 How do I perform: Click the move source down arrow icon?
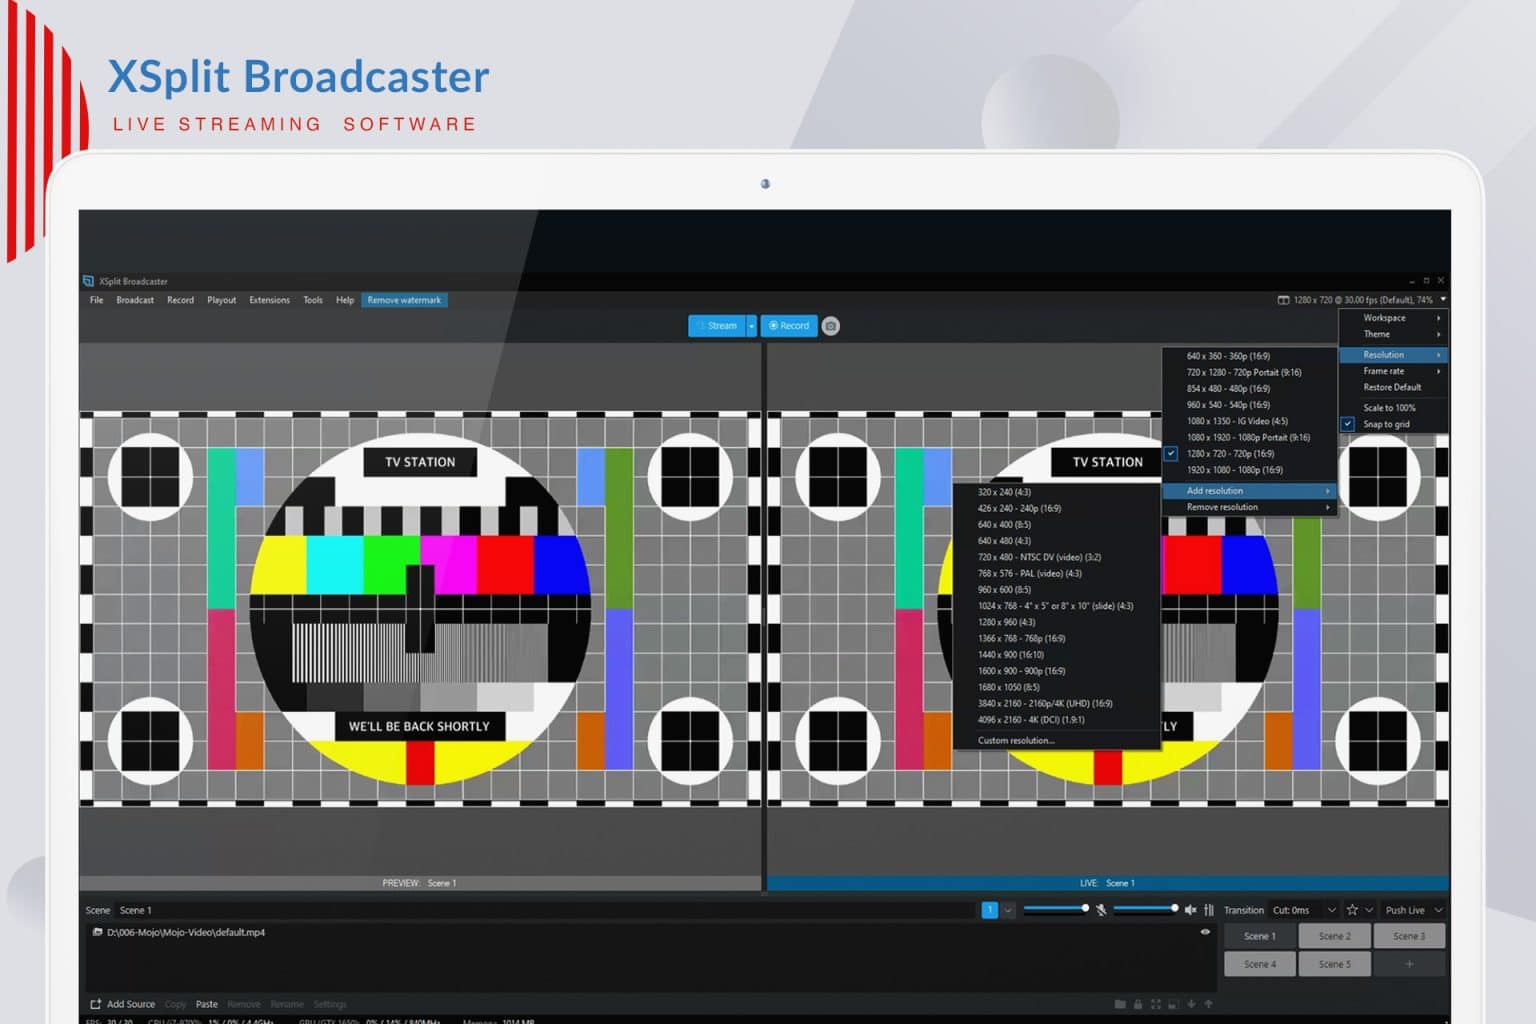[x=1191, y=1004]
